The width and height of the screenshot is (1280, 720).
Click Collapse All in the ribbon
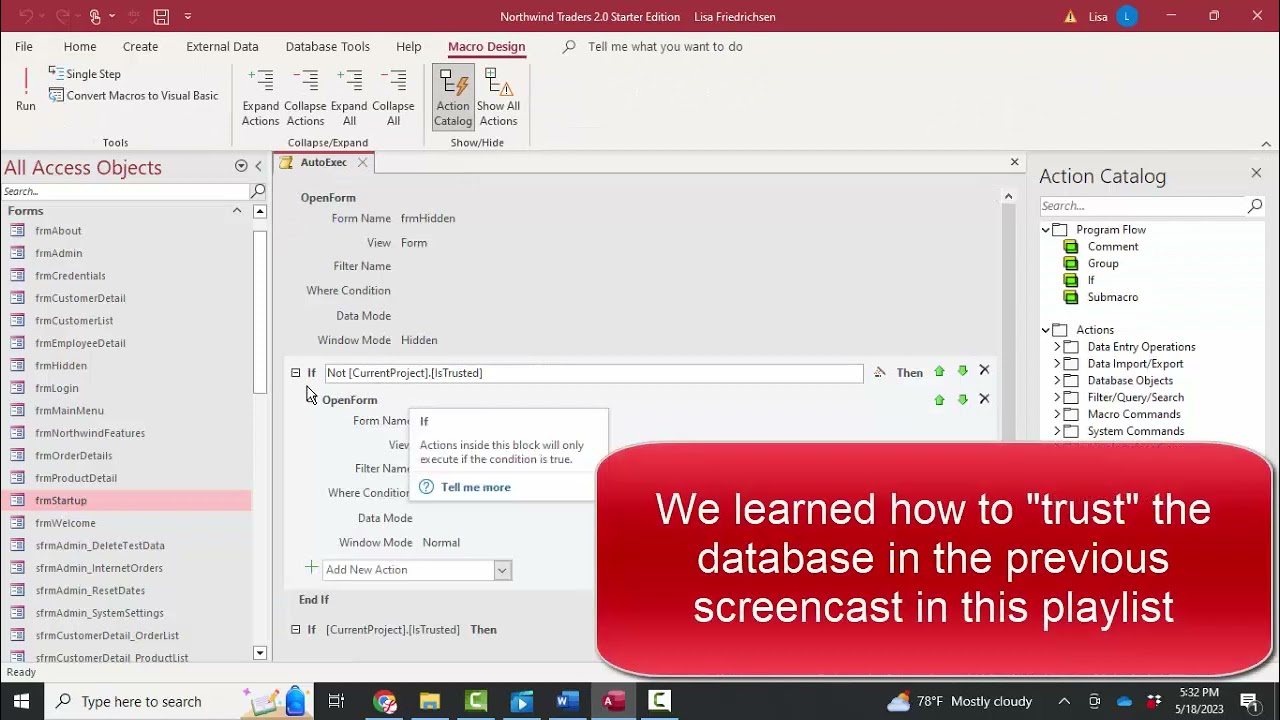[x=393, y=97]
